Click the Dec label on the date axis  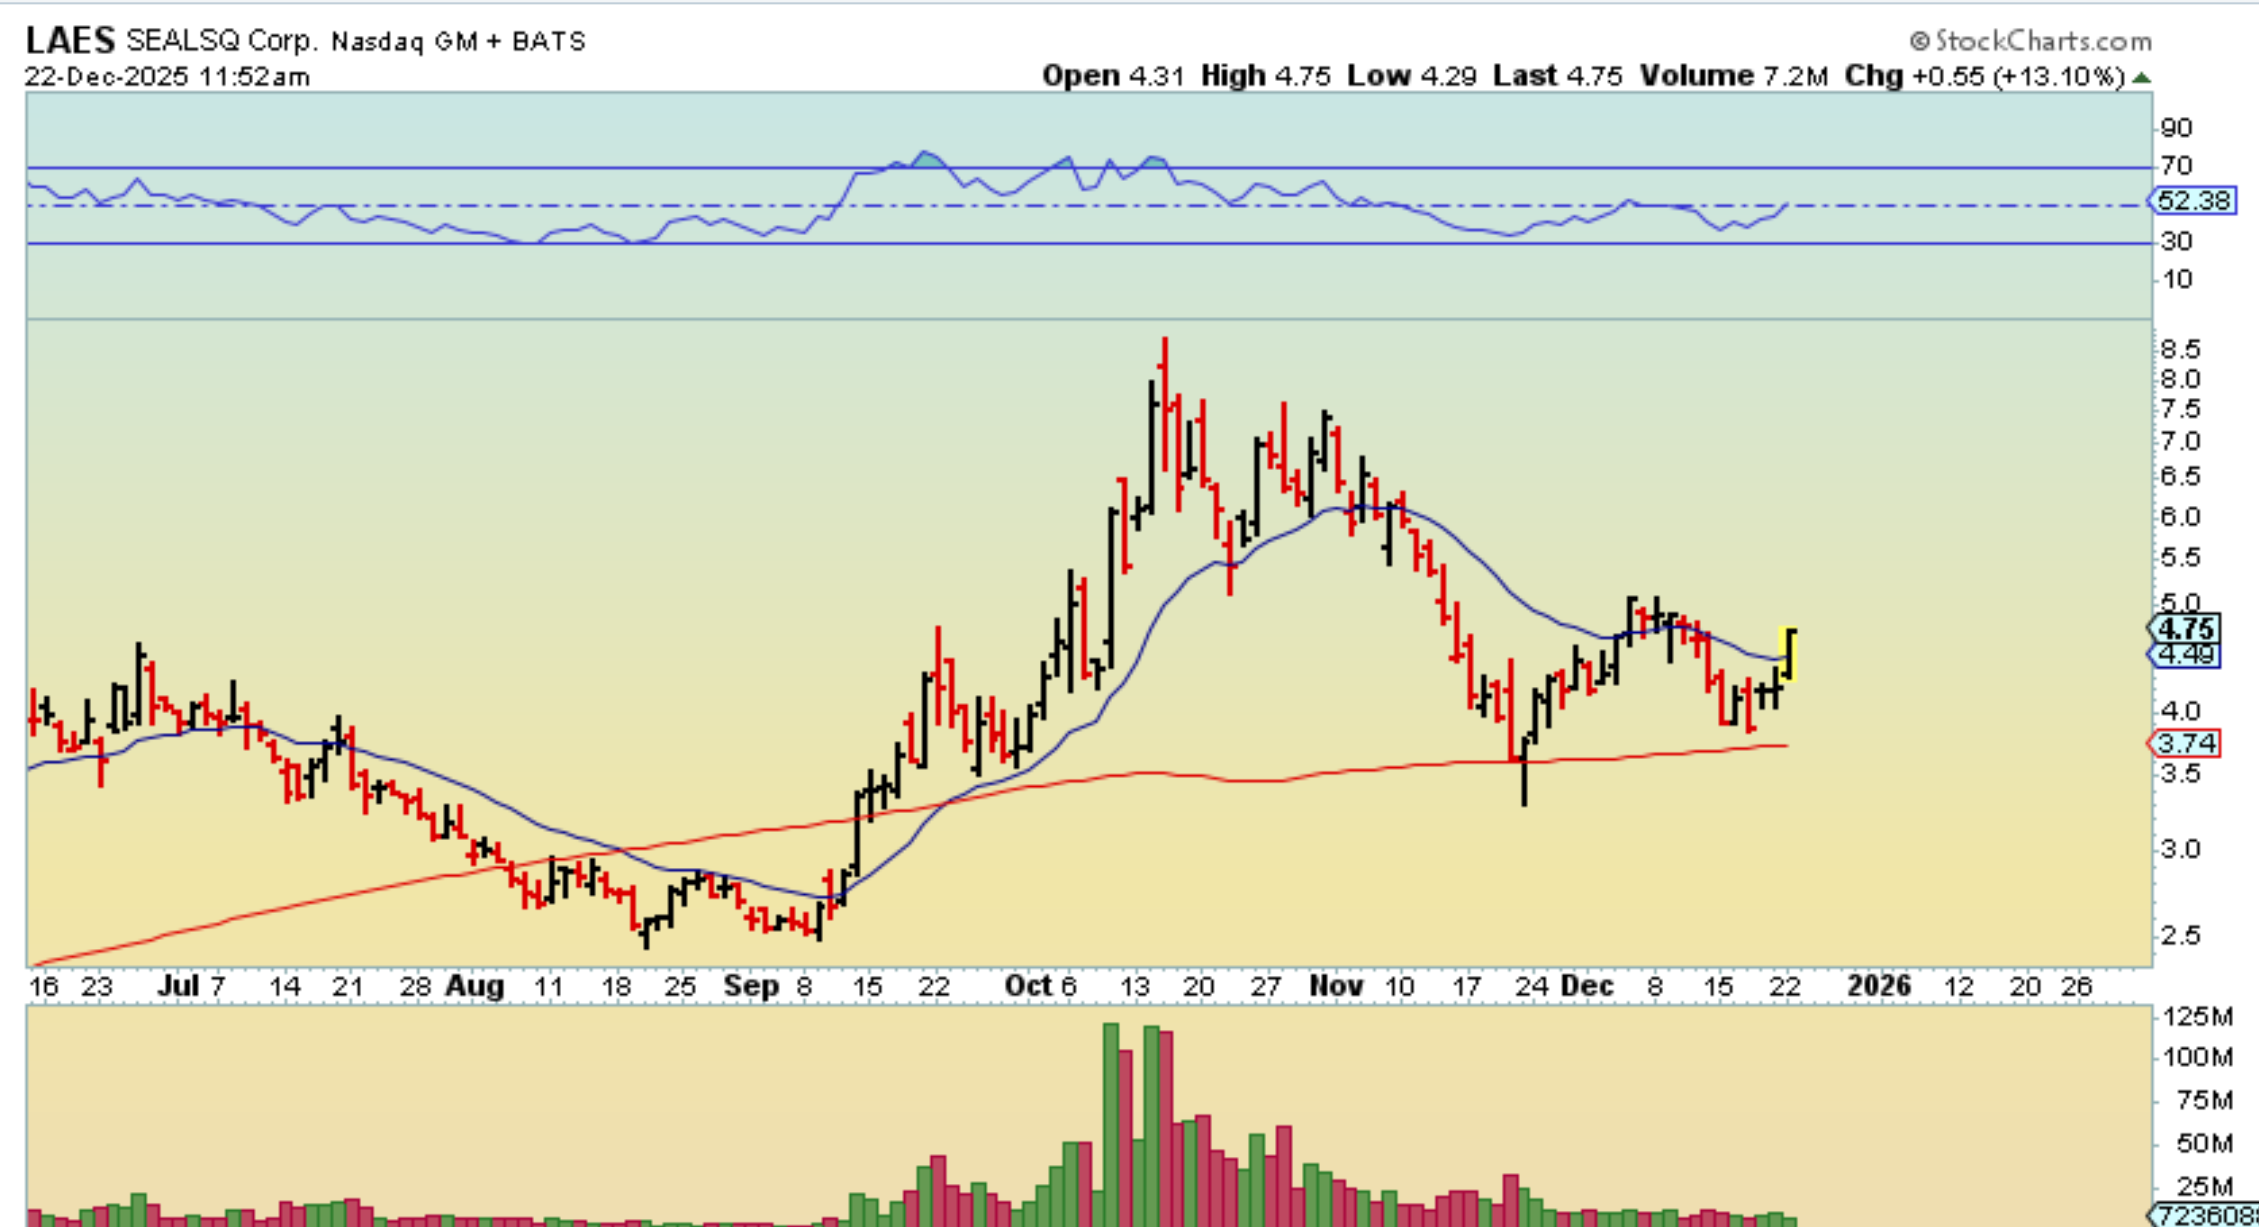1587,986
